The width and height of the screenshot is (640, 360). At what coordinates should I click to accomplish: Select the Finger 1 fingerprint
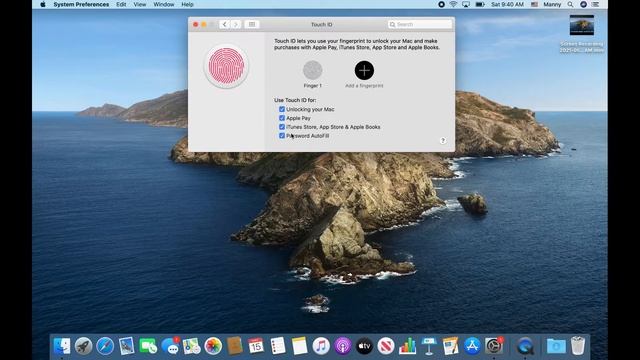coord(313,70)
